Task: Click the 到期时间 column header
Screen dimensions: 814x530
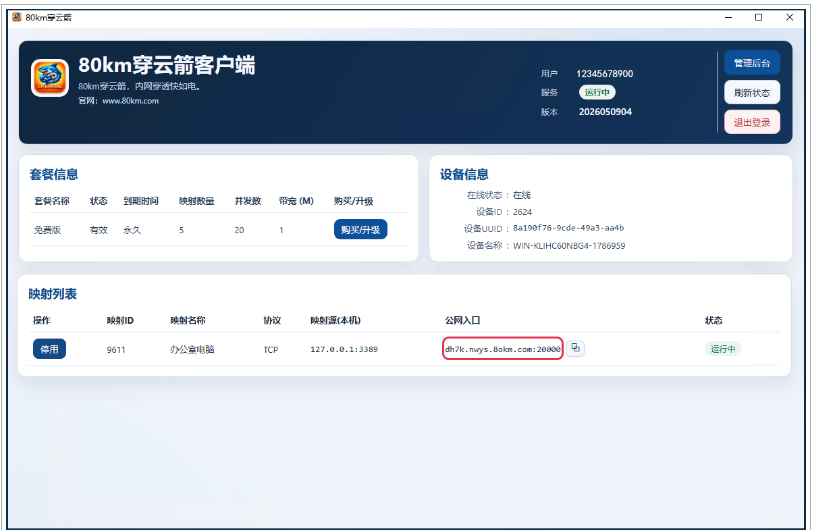Action: (x=141, y=201)
